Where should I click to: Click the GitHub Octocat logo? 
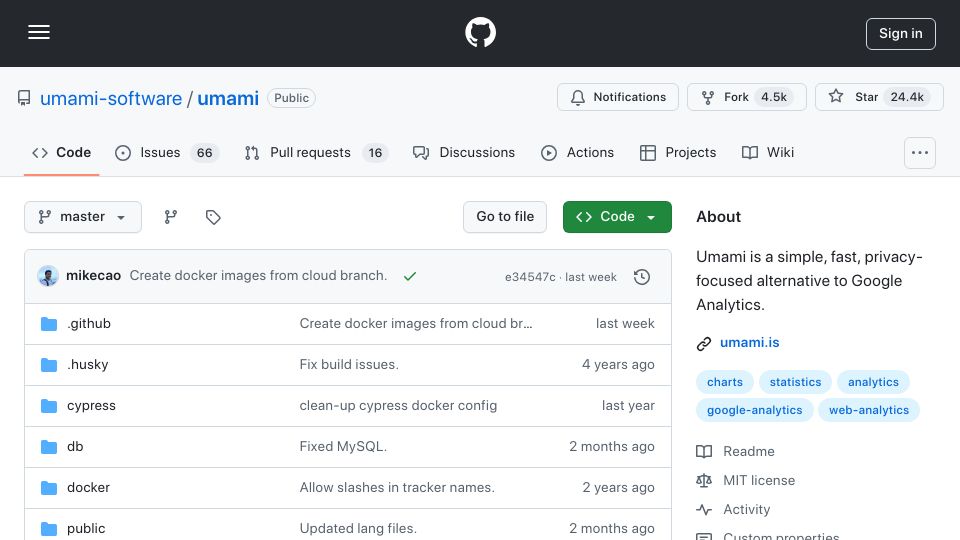click(480, 32)
